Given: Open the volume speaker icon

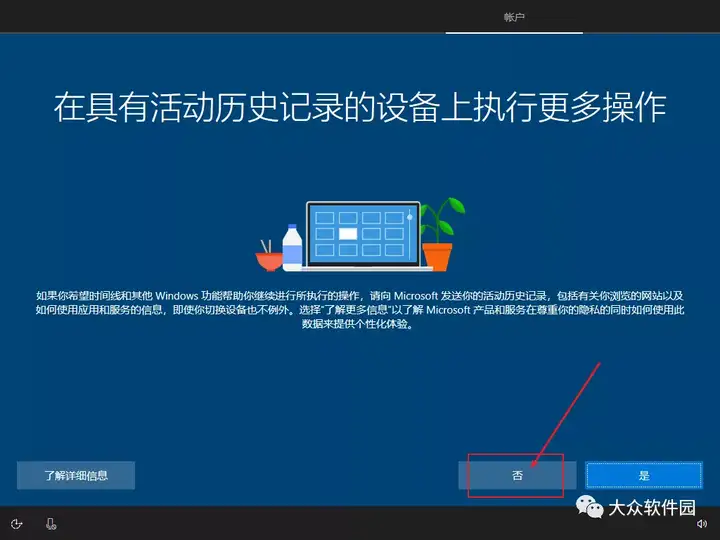Looking at the screenshot, I should (x=702, y=524).
